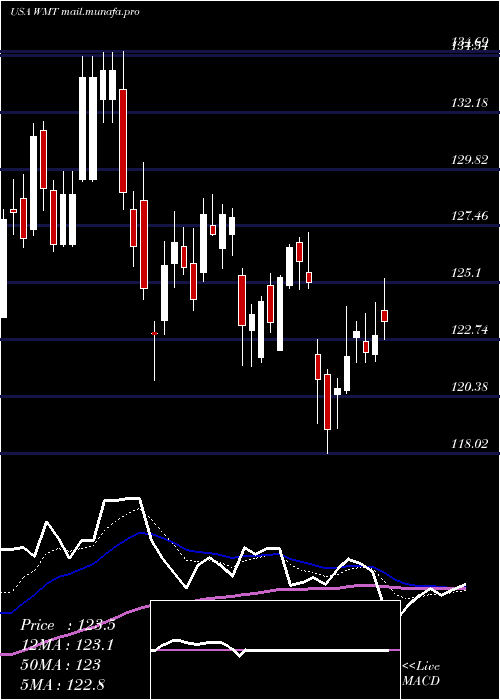This screenshot has height=700, width=500.
Task: Click the '12MA : 123.1' readout
Action: [67, 645]
